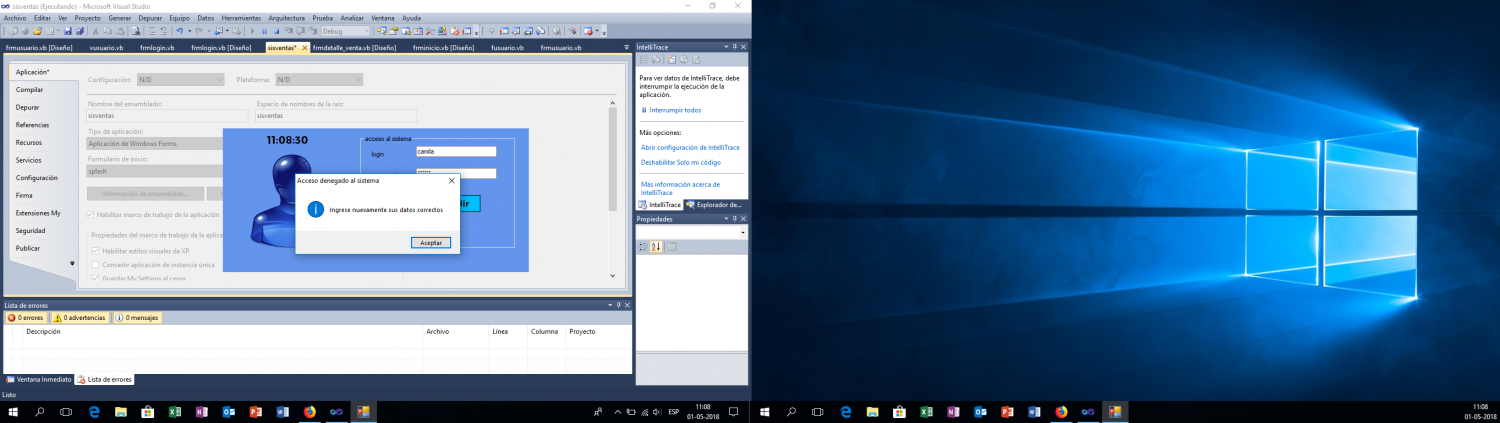Click 'Deshabilitar Solo mi código' link
Viewport: 1500px width, 423px height.
tap(681, 162)
